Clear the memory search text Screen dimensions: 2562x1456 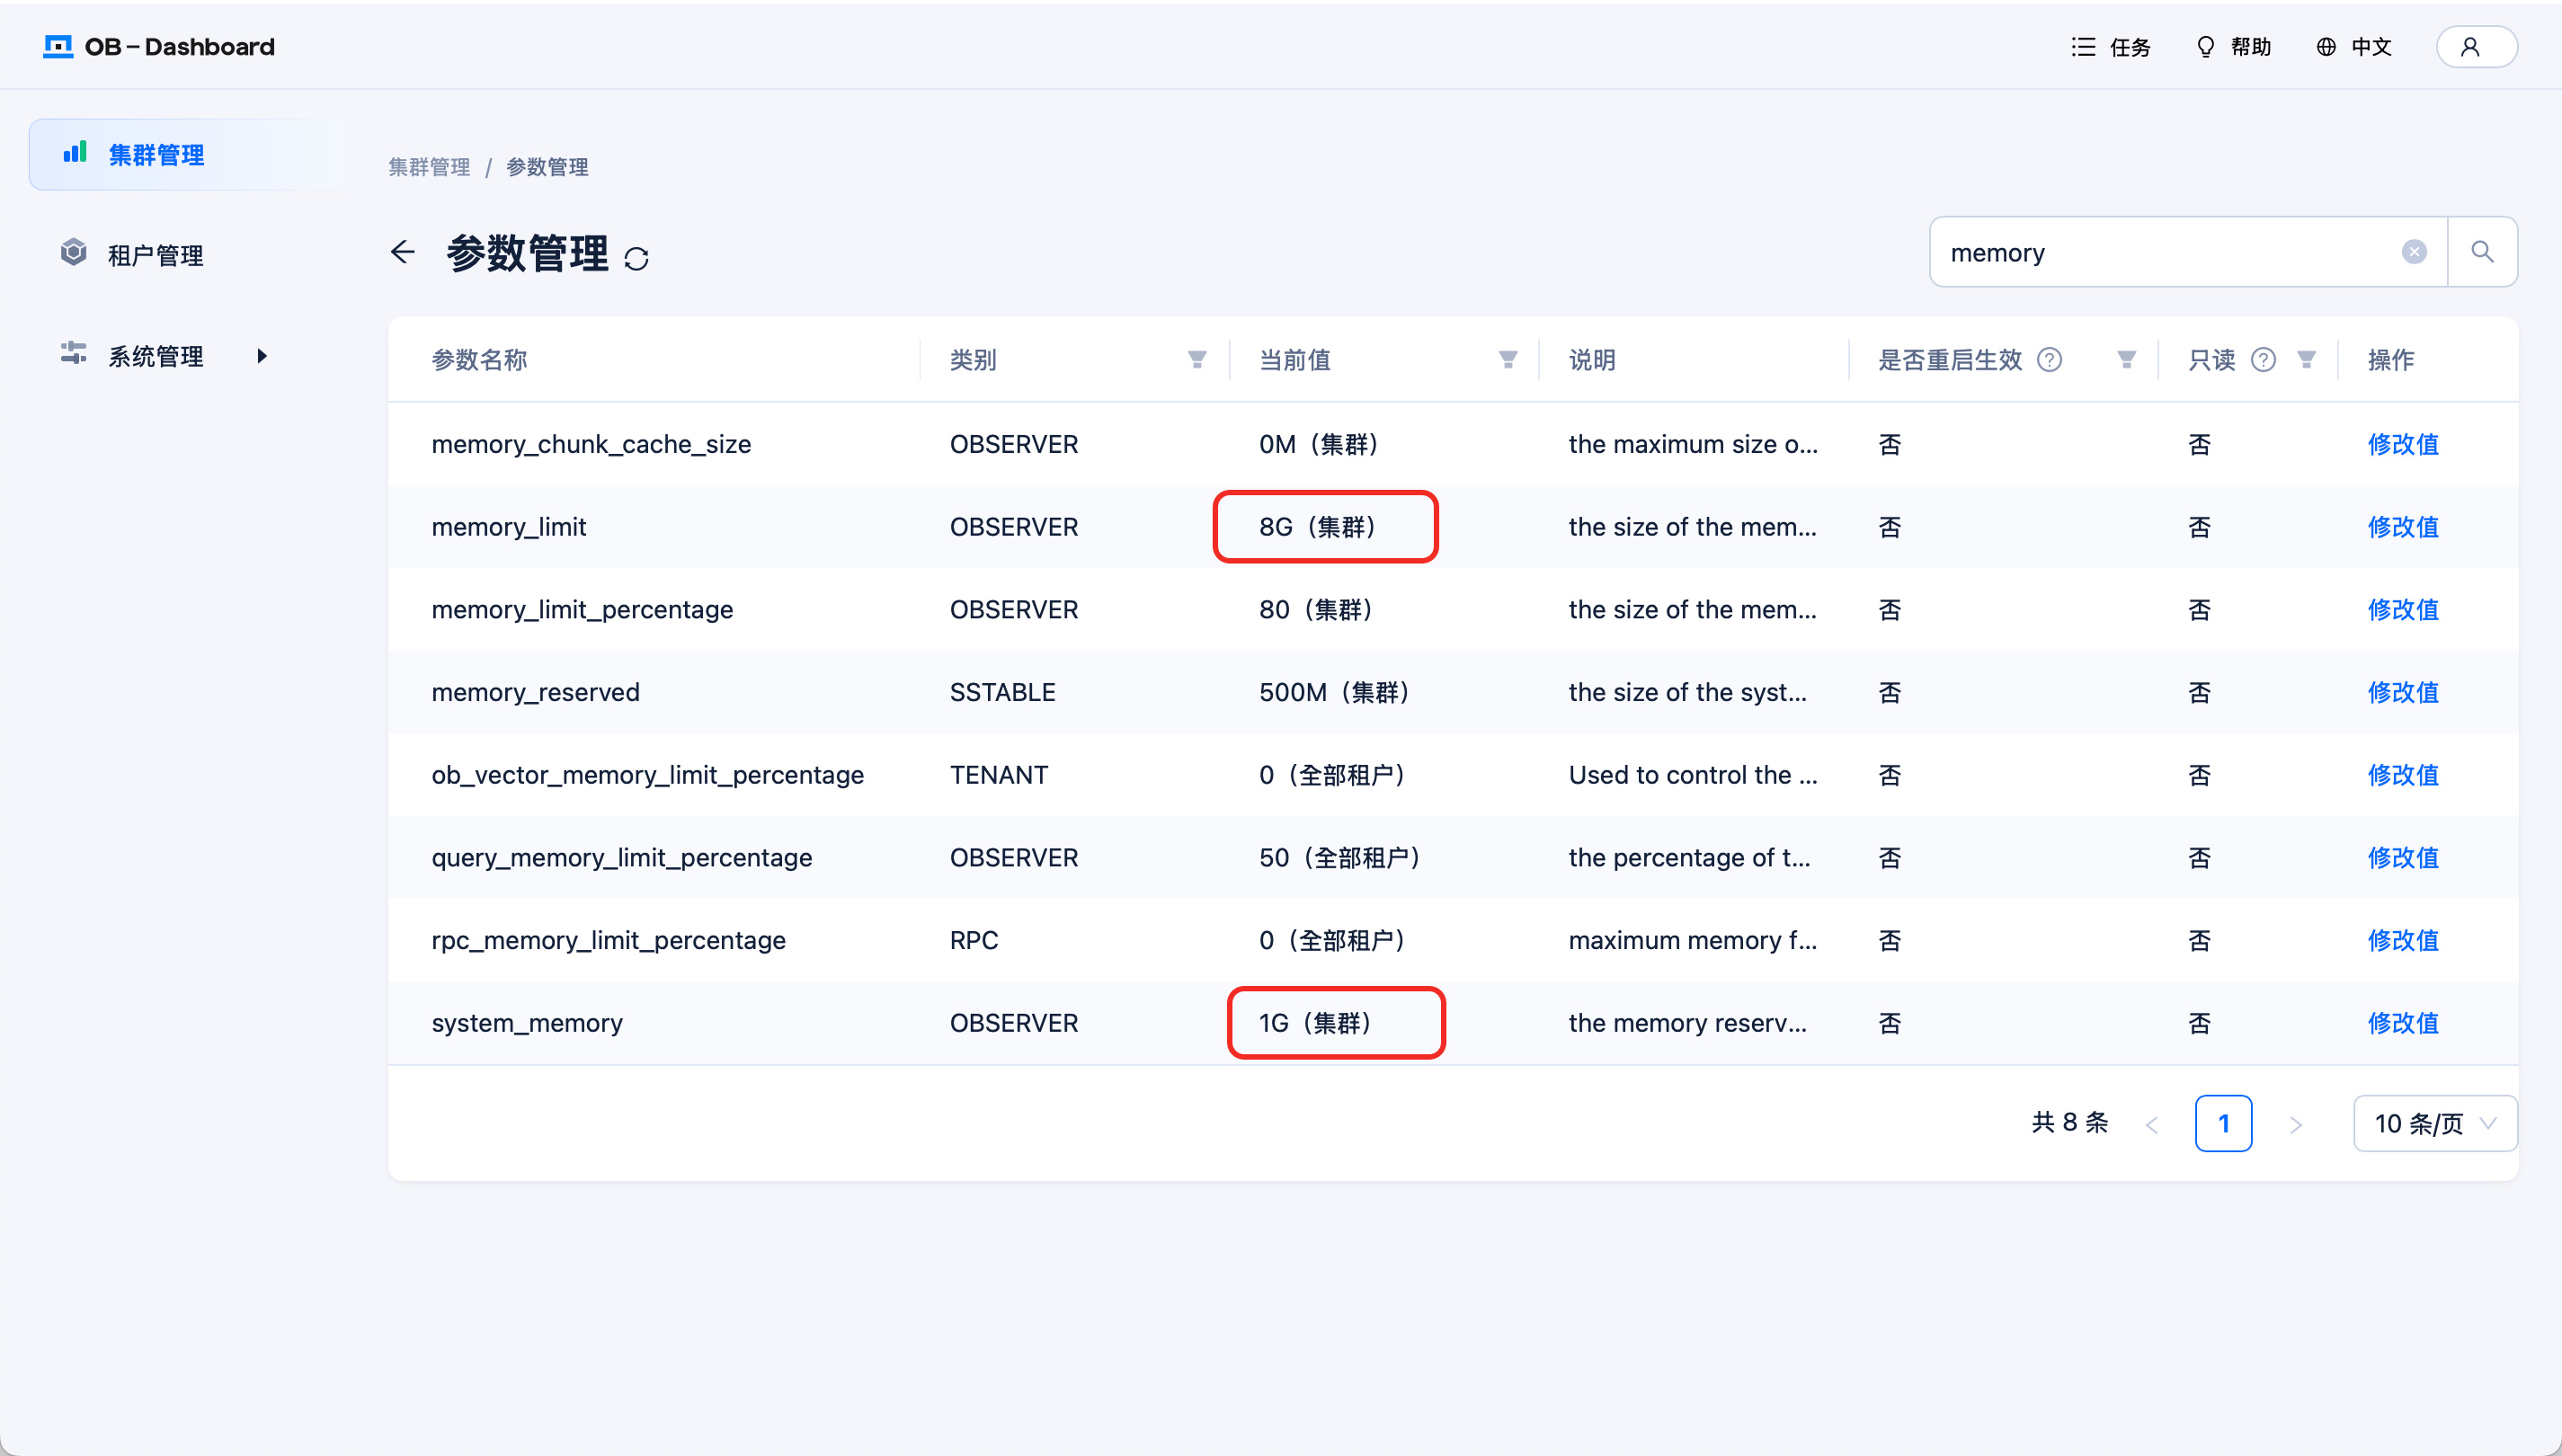[2414, 252]
